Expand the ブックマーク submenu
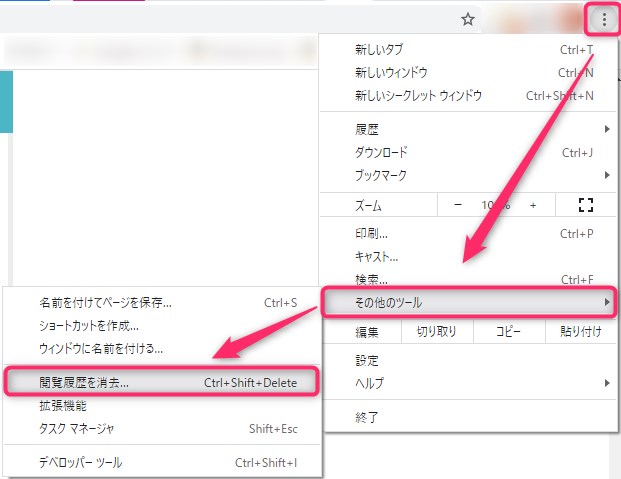The width and height of the screenshot is (621, 479). (469, 175)
